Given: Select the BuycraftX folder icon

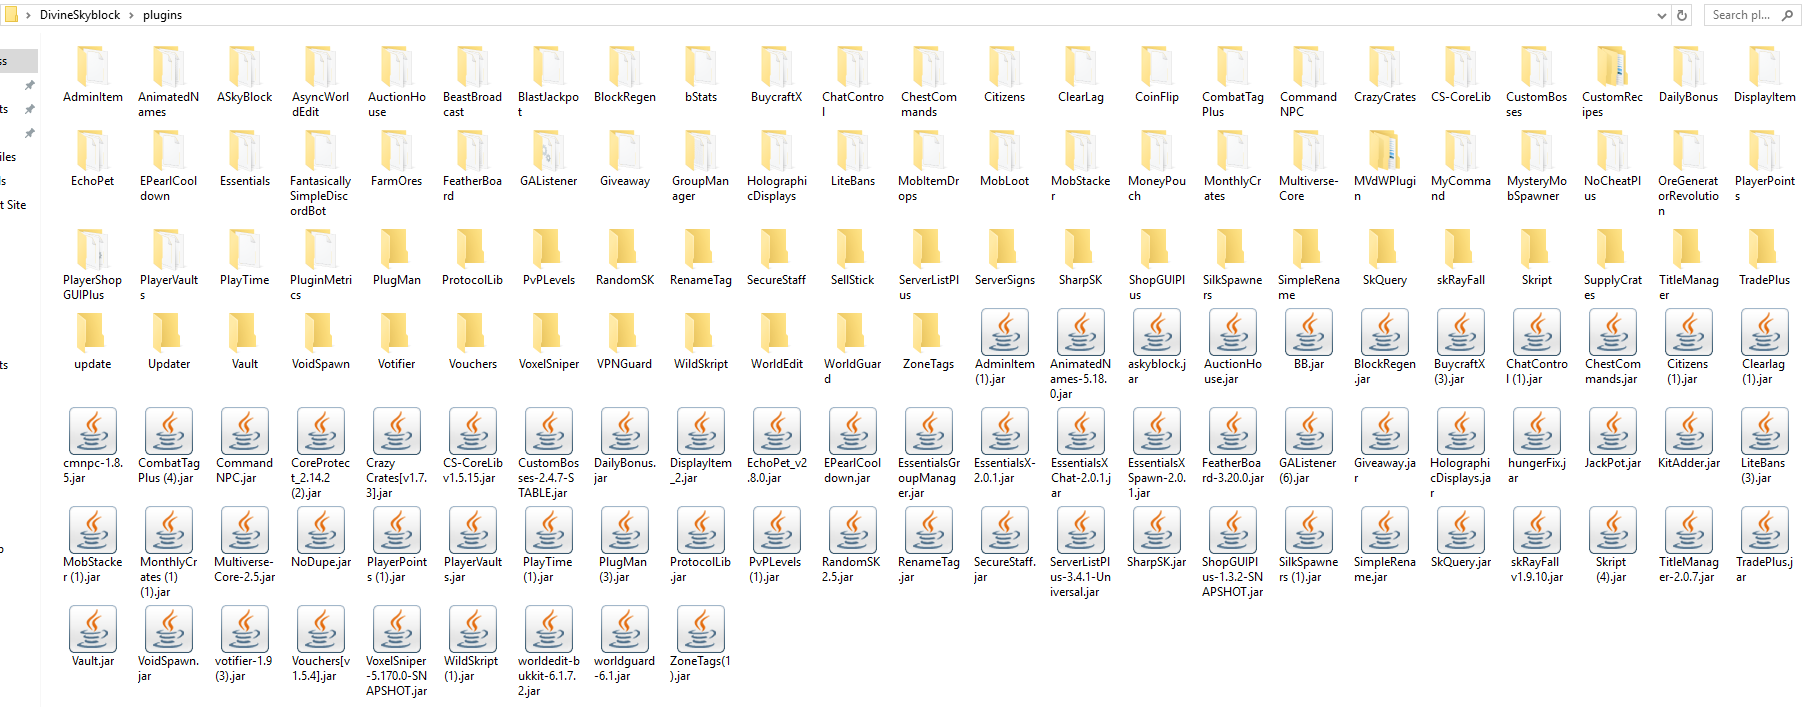Looking at the screenshot, I should point(776,66).
